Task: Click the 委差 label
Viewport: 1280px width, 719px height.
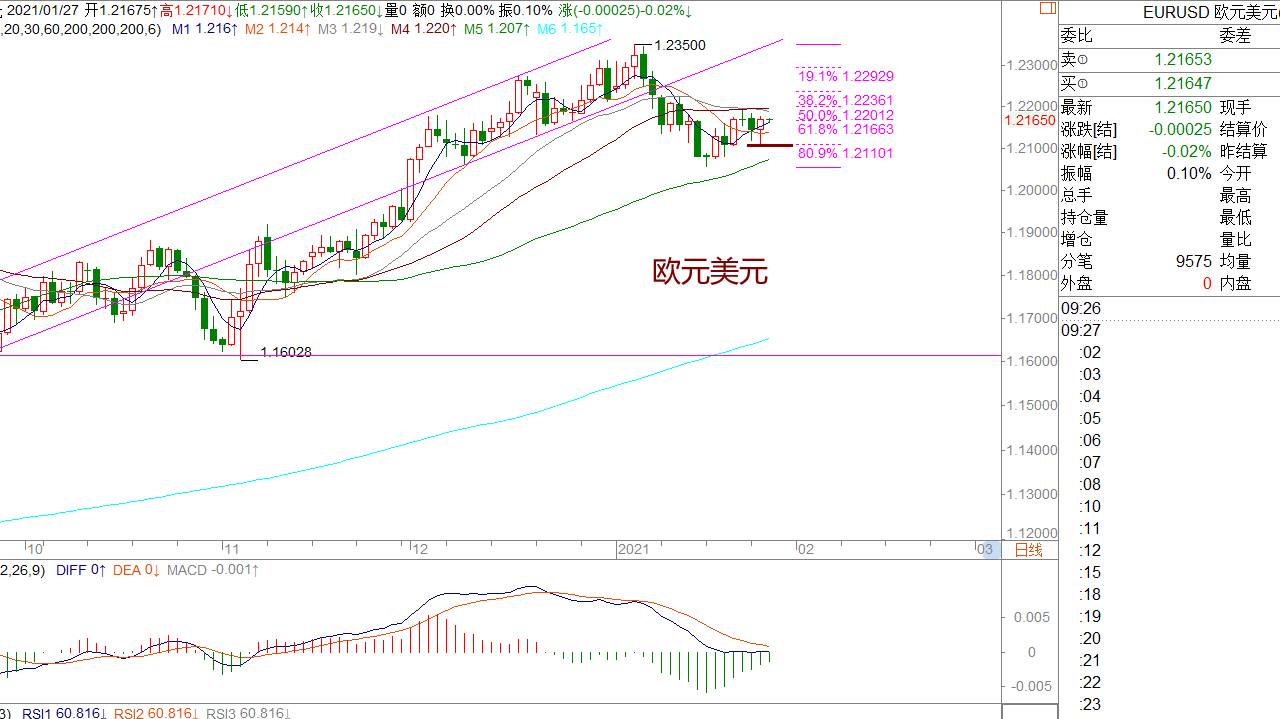Action: point(1235,36)
